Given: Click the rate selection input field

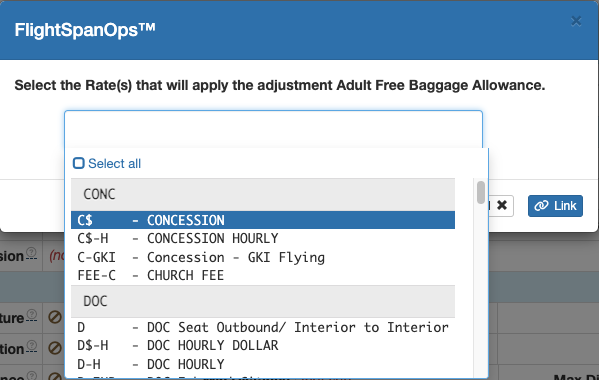Looking at the screenshot, I should coord(274,129).
